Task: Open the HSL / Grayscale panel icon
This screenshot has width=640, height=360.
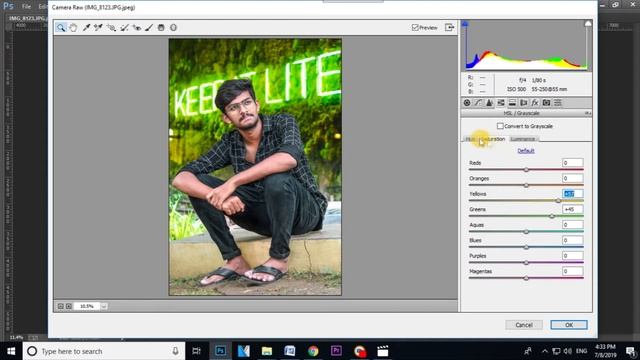Action: (501, 103)
